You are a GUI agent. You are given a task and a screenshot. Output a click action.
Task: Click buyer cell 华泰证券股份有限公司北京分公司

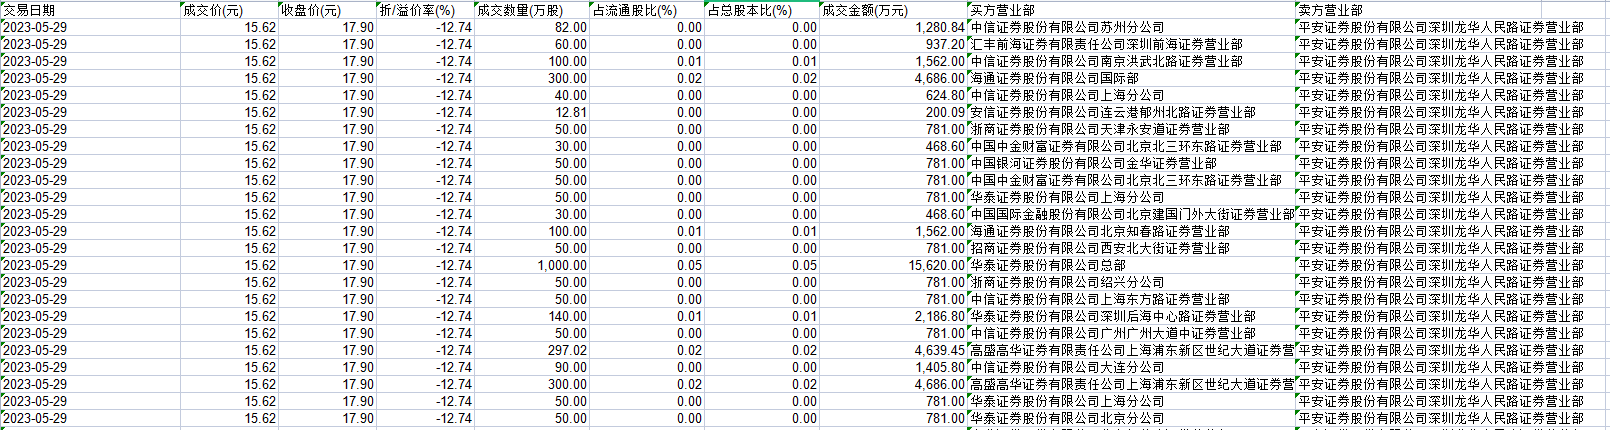[1132, 419]
